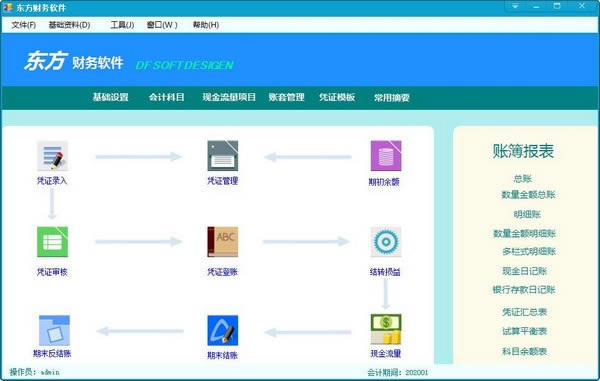The width and height of the screenshot is (600, 381).
Task: Open the 现金流量 money icon
Action: click(x=386, y=329)
